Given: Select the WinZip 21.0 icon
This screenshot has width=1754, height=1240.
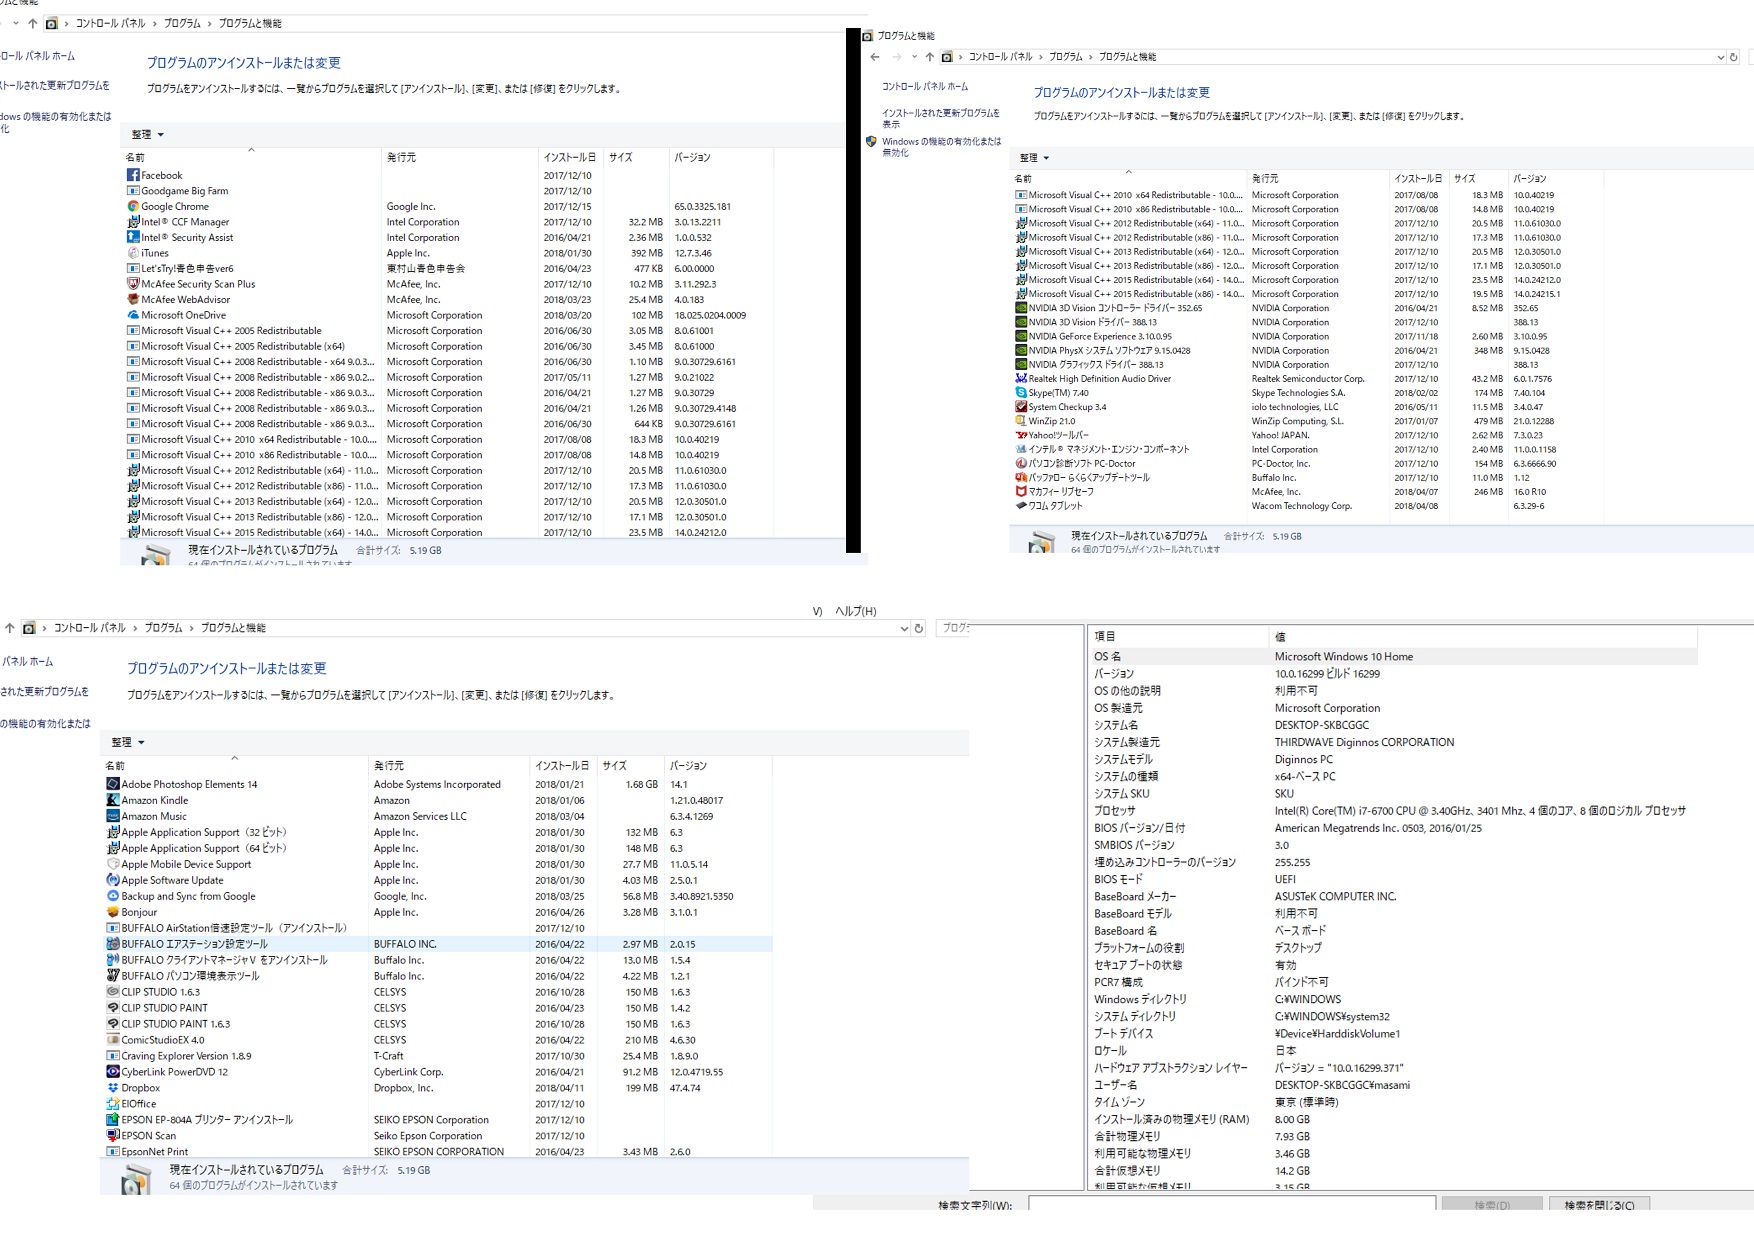Looking at the screenshot, I should 1021,421.
